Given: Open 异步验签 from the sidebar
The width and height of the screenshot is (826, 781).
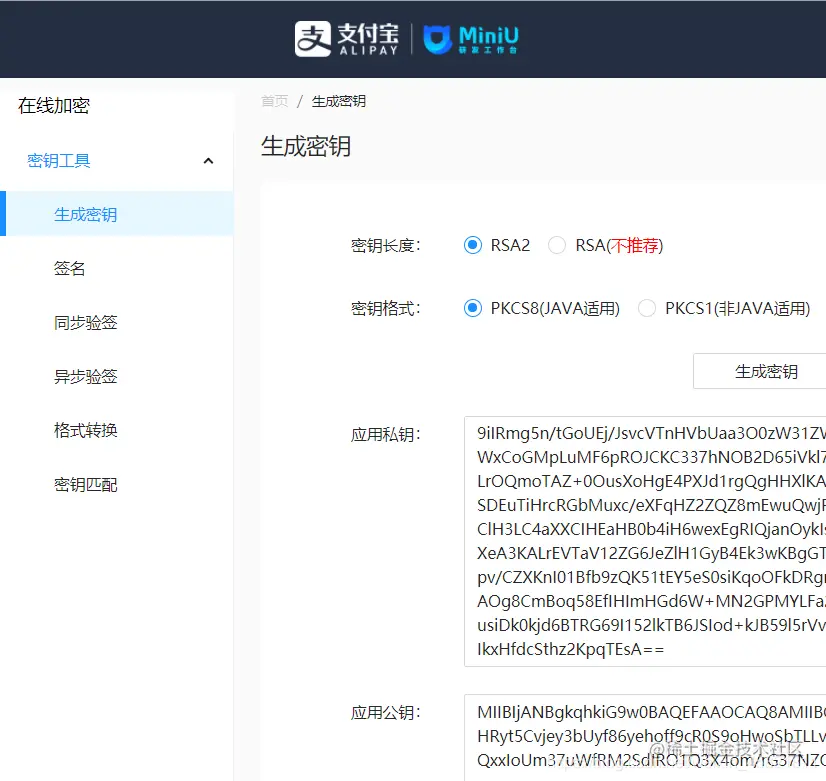Looking at the screenshot, I should [85, 377].
